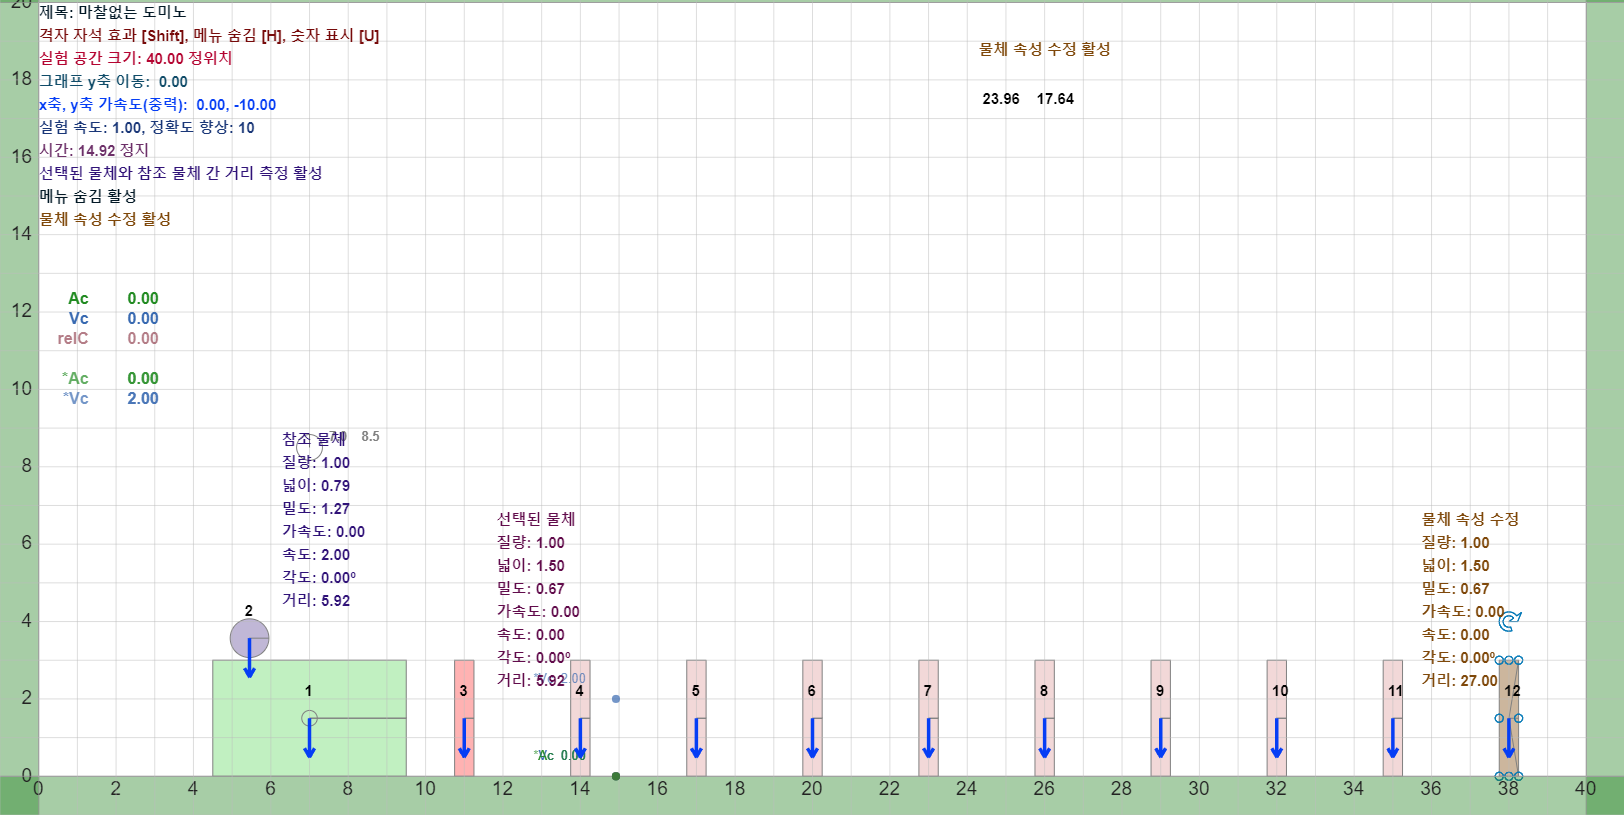Click the '실험 속도: 1.00, 정확도 향상: 10' line
The width and height of the screenshot is (1624, 815).
[x=147, y=127]
